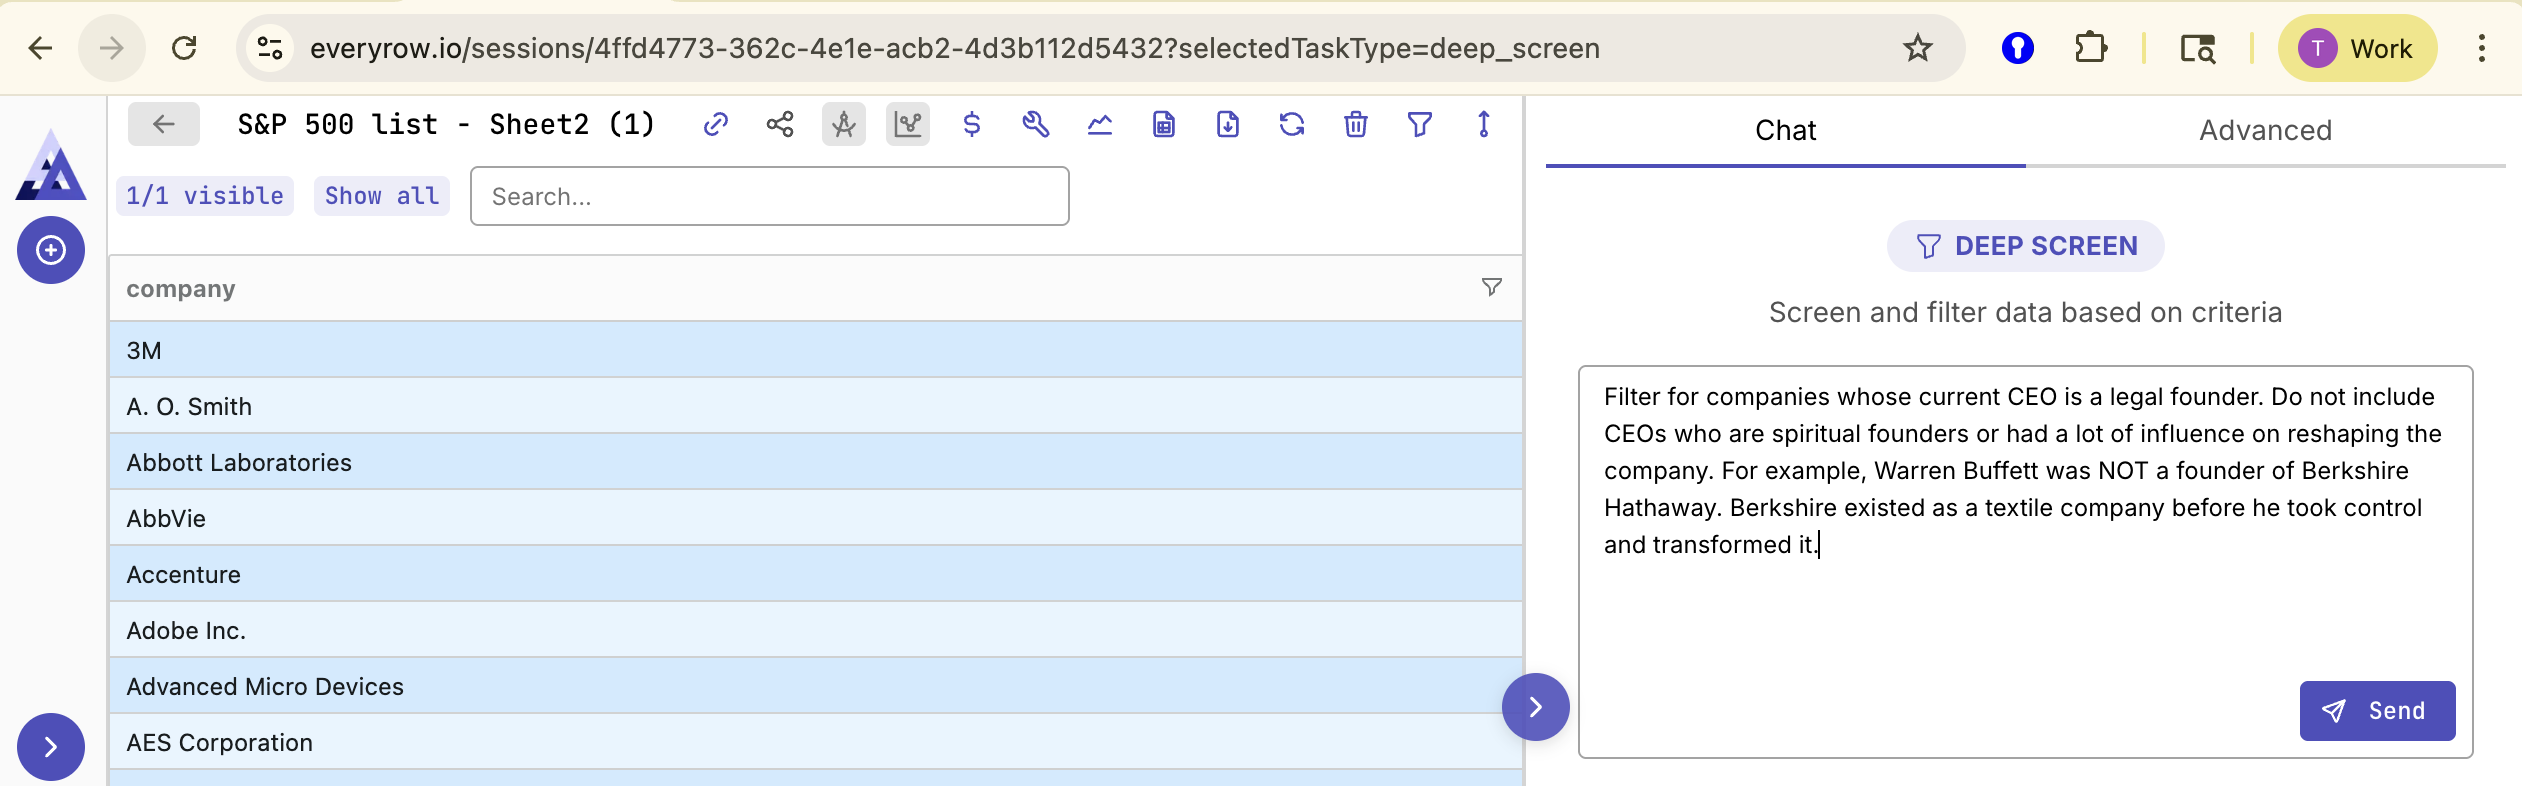The width and height of the screenshot is (2522, 786).
Task: Click the line trend chart icon
Action: (1100, 125)
